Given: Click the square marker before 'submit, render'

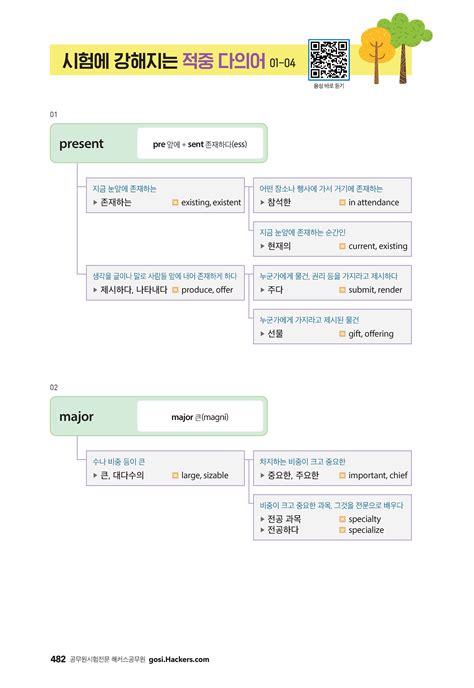Looking at the screenshot, I should (342, 290).
